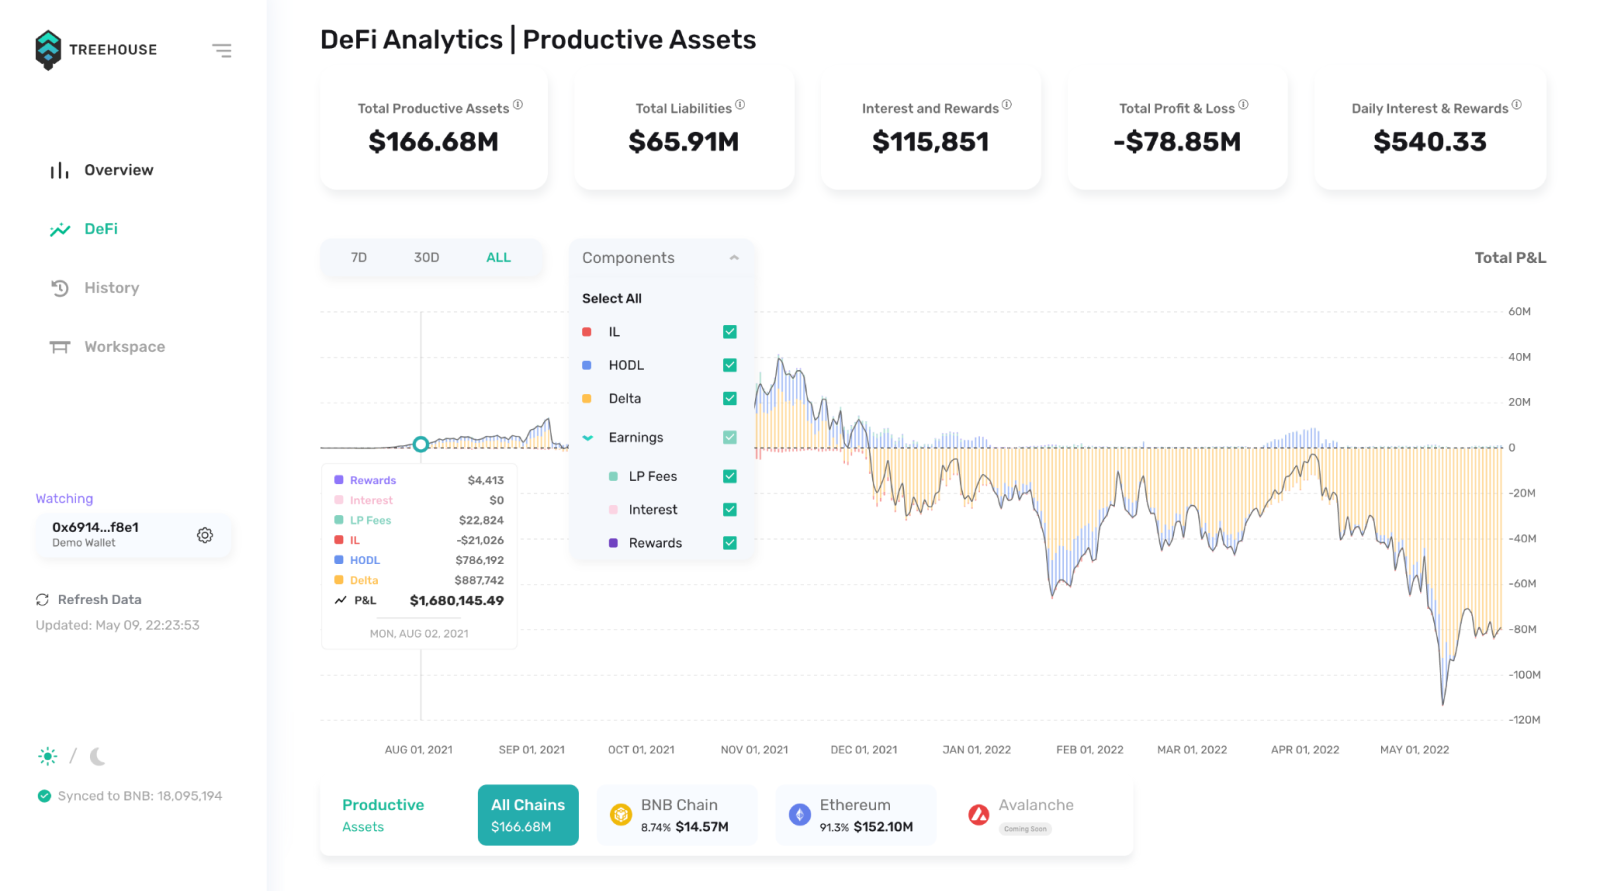1600x891 pixels.
Task: Click info icon beside Total Liabilities
Action: point(740,104)
